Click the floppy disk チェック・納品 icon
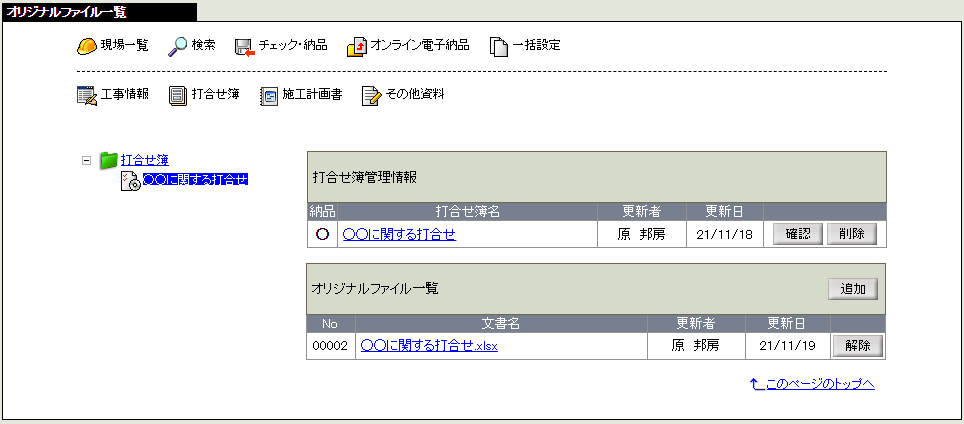Screen dimensions: 964x424 click(245, 47)
